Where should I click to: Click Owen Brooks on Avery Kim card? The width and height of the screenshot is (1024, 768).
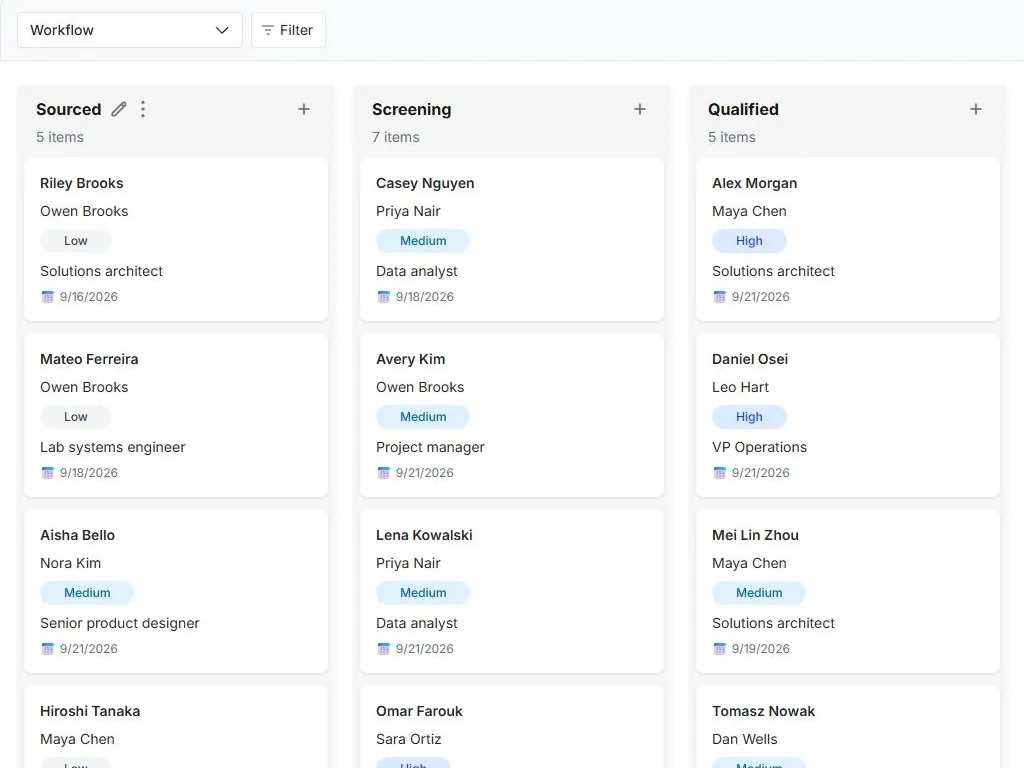(x=420, y=387)
